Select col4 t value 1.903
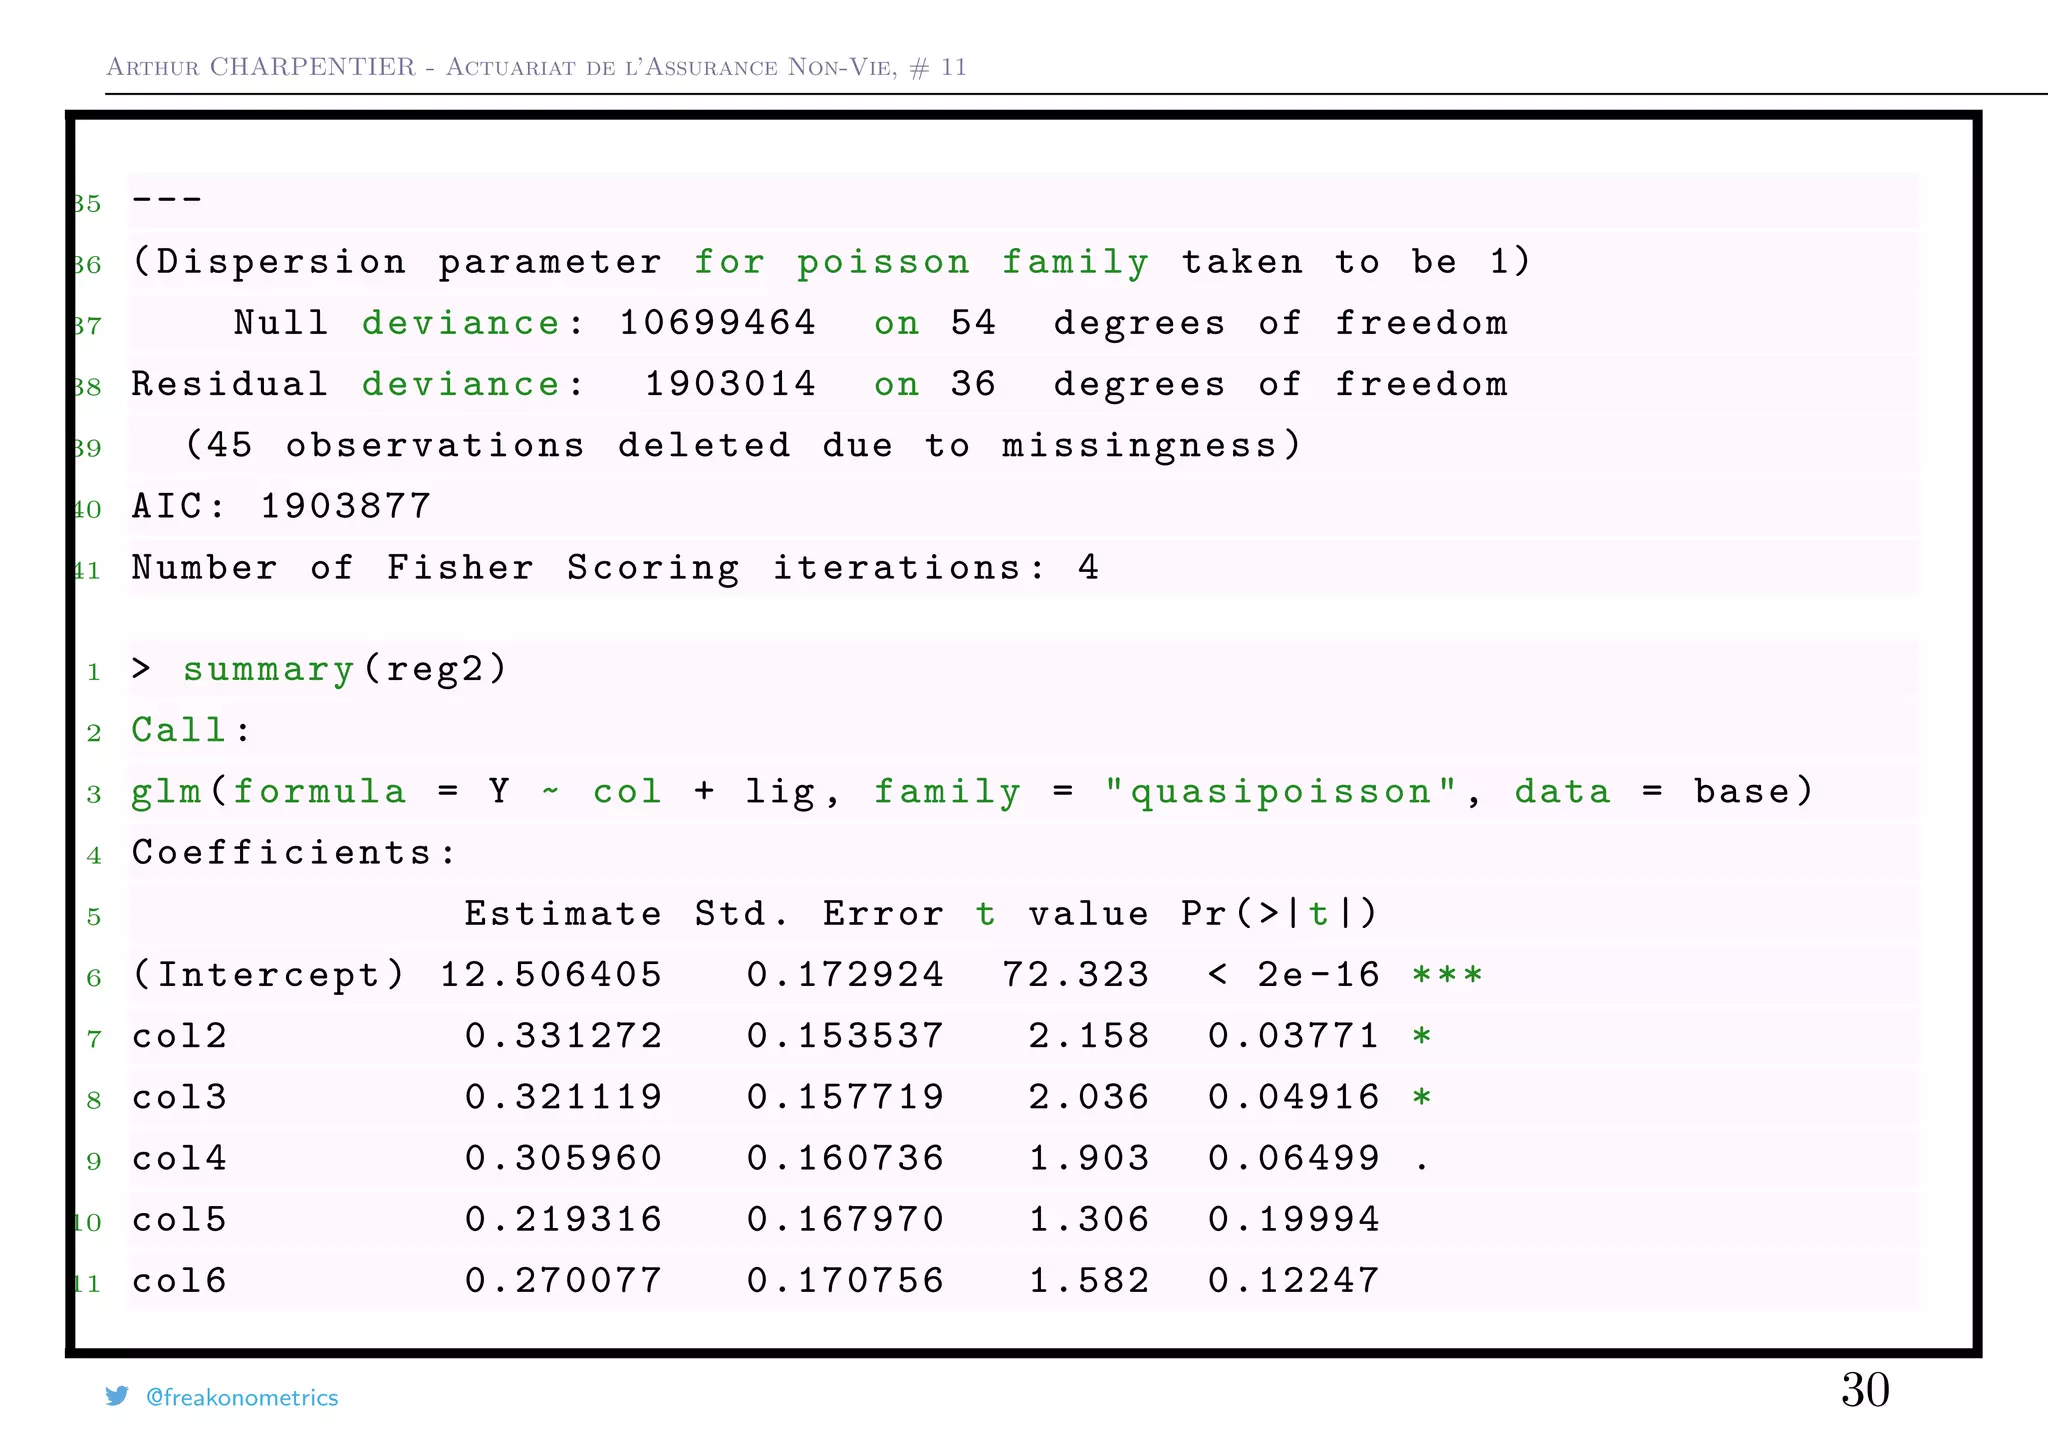This screenshot has width=2048, height=1448. [1089, 1158]
